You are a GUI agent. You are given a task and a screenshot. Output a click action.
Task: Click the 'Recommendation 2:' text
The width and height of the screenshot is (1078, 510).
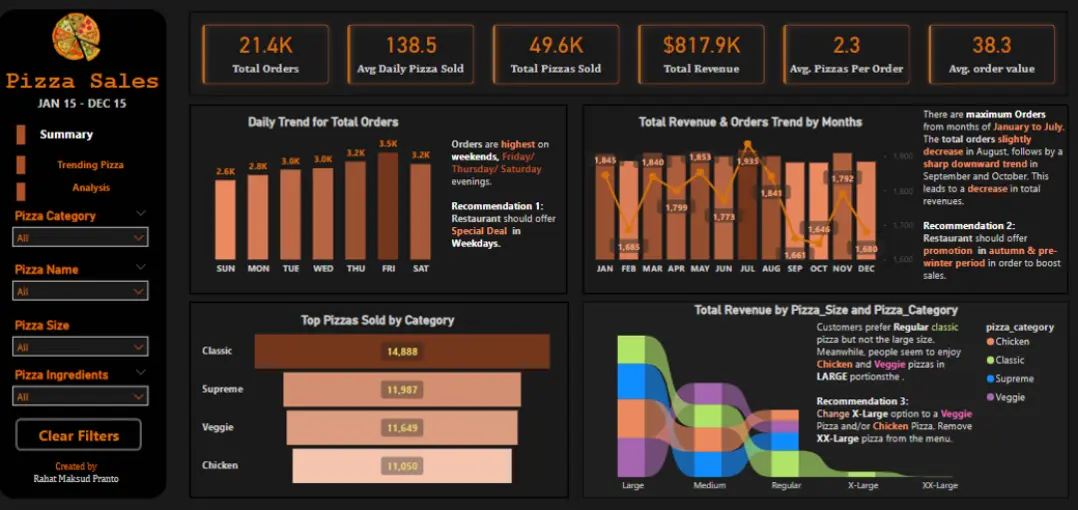tap(969, 225)
